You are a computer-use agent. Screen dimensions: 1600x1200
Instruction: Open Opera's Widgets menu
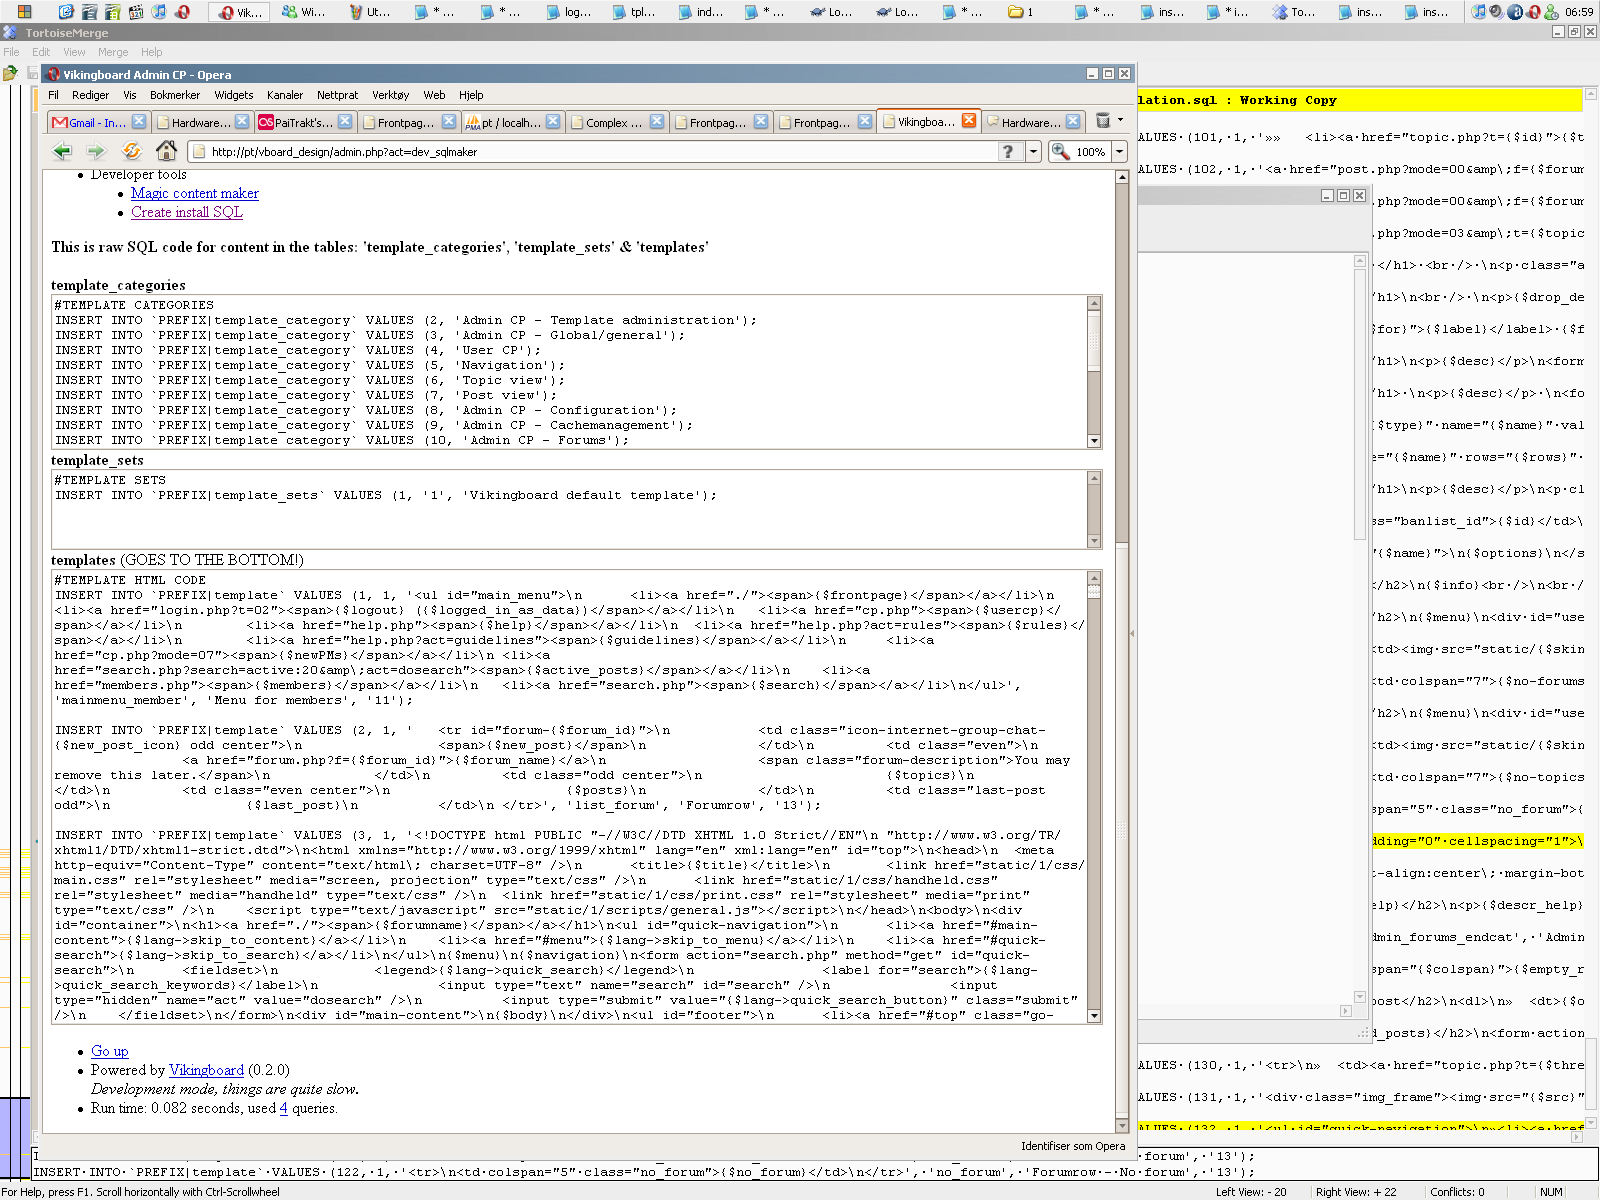[233, 95]
